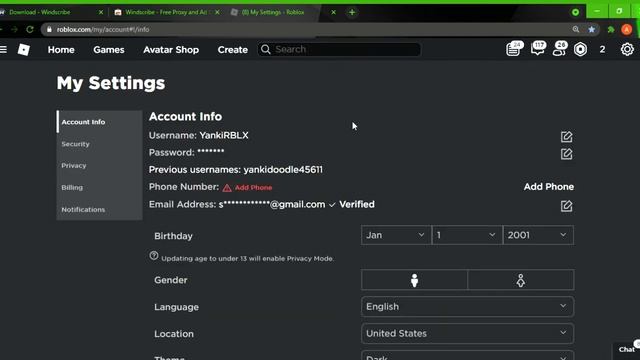Select the female gender option
Viewport: 640px width, 360px height.
521,280
